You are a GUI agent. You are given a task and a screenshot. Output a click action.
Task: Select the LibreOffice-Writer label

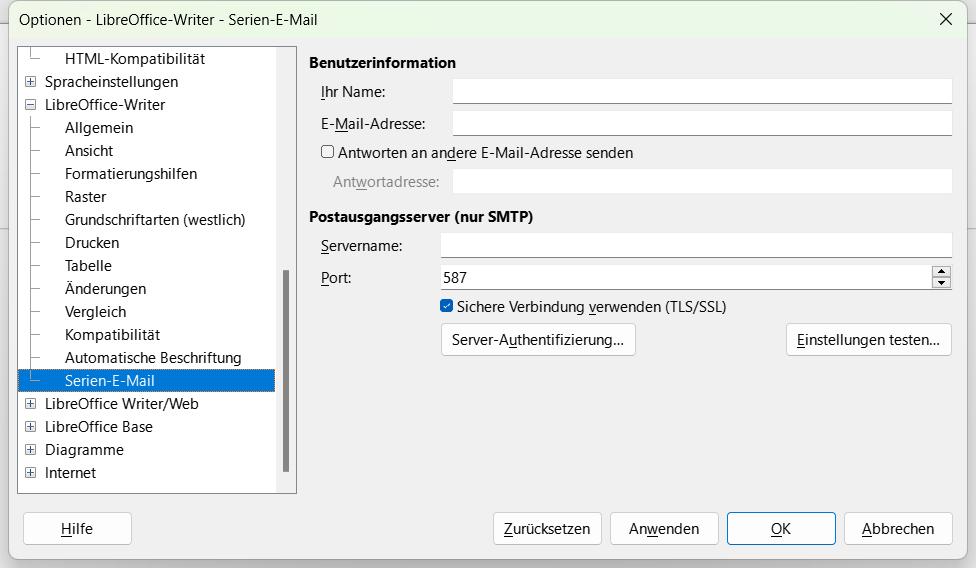(x=105, y=105)
